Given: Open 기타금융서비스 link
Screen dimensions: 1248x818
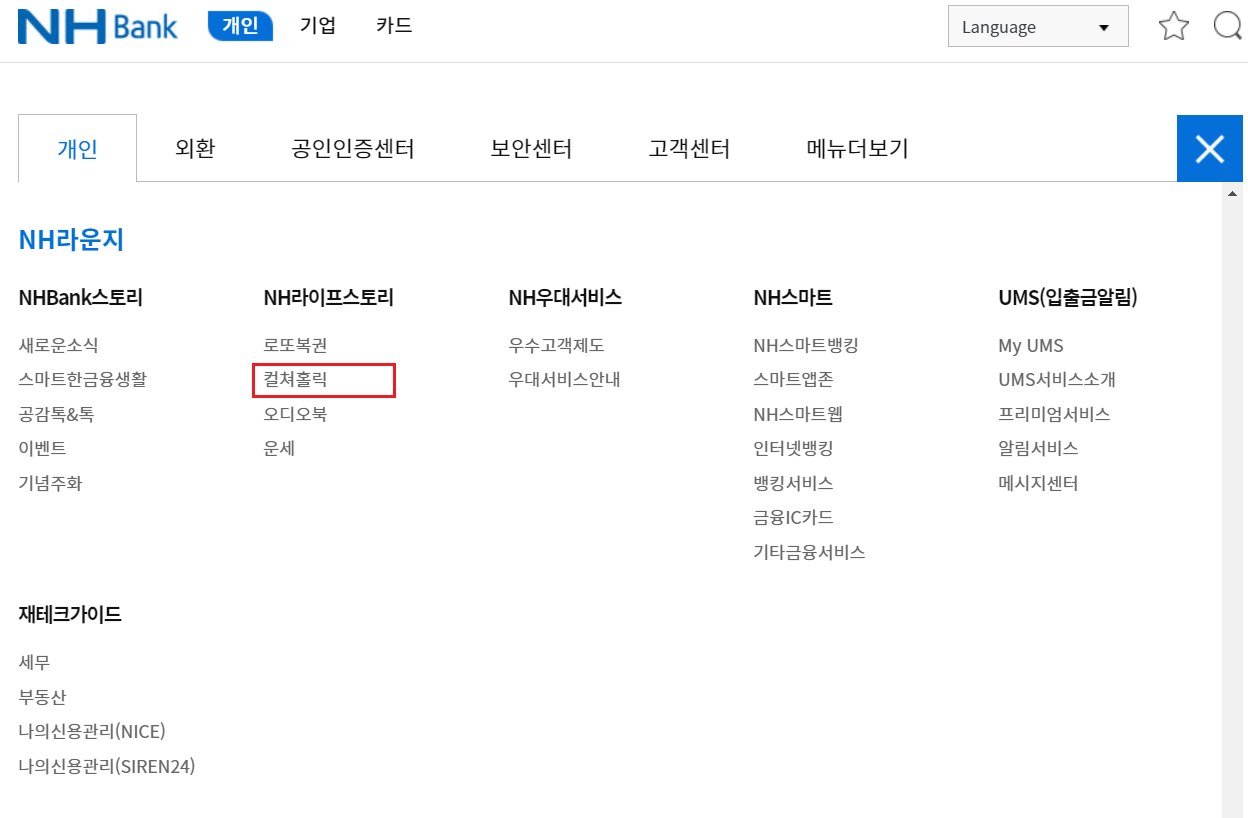Looking at the screenshot, I should [x=809, y=552].
